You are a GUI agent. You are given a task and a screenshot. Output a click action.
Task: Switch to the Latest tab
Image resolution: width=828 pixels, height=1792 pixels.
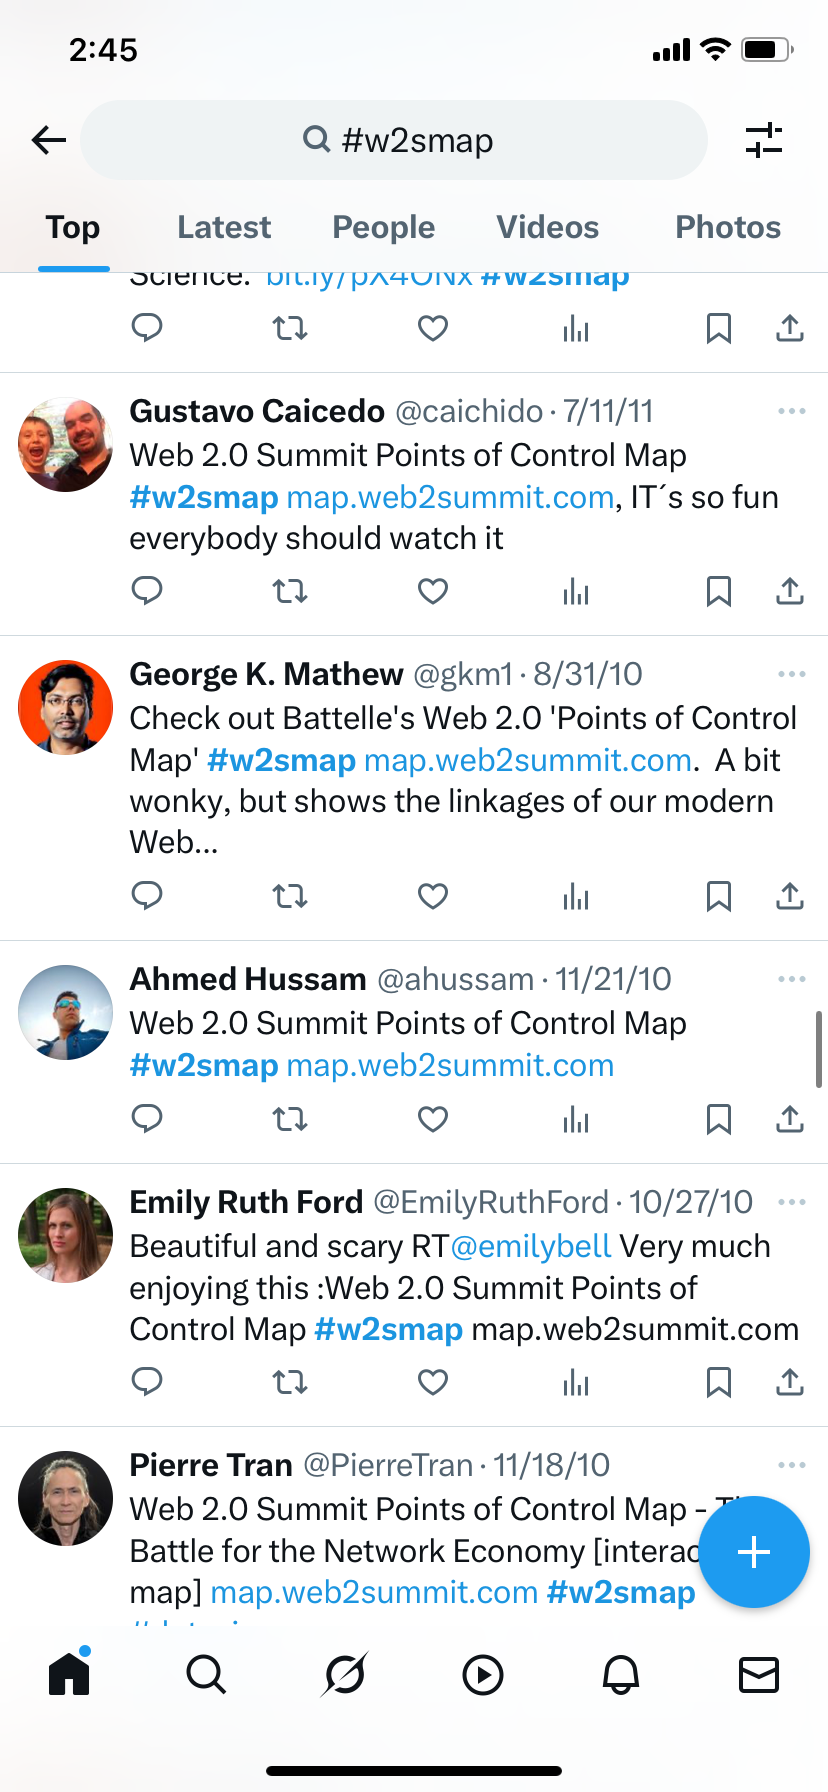point(224,227)
